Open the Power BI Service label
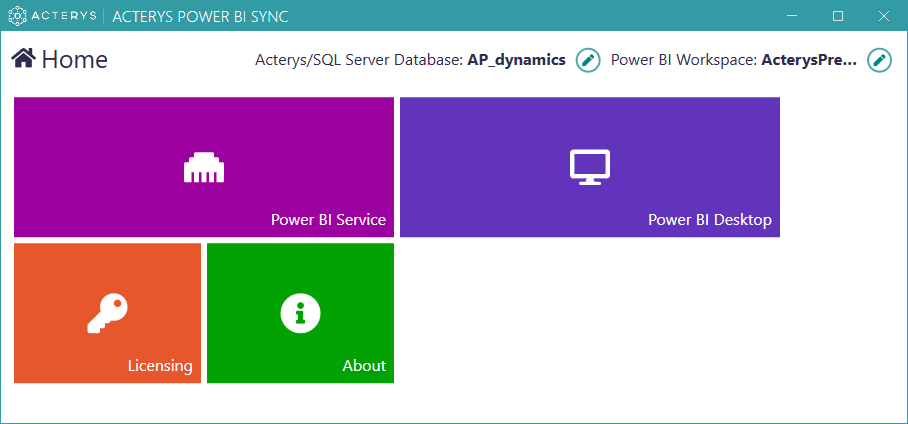The image size is (908, 424). pyautogui.click(x=328, y=220)
